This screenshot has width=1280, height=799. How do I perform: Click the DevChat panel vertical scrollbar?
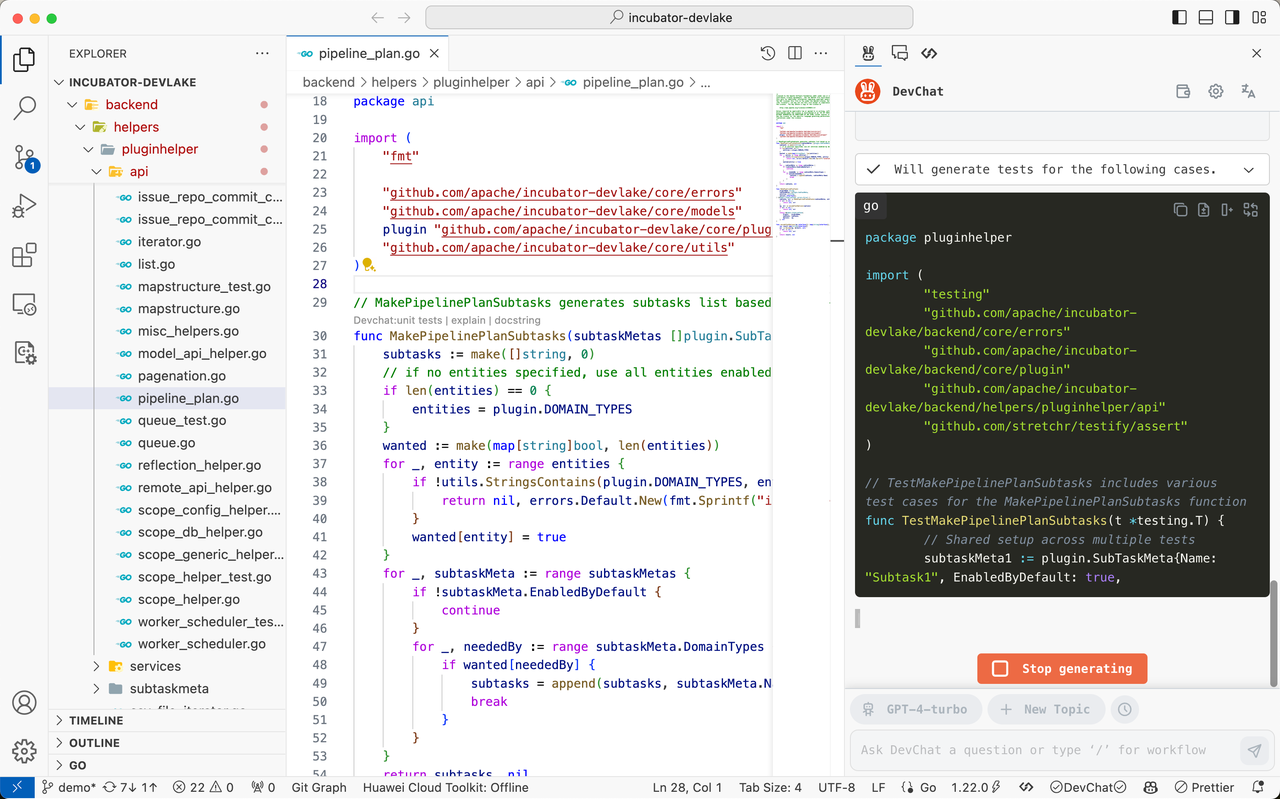tap(1274, 633)
